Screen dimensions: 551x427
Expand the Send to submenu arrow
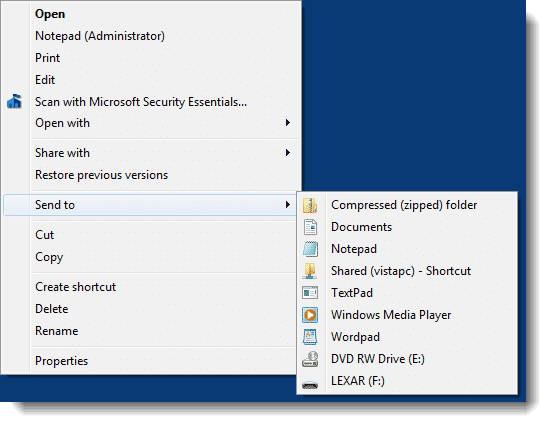click(288, 205)
